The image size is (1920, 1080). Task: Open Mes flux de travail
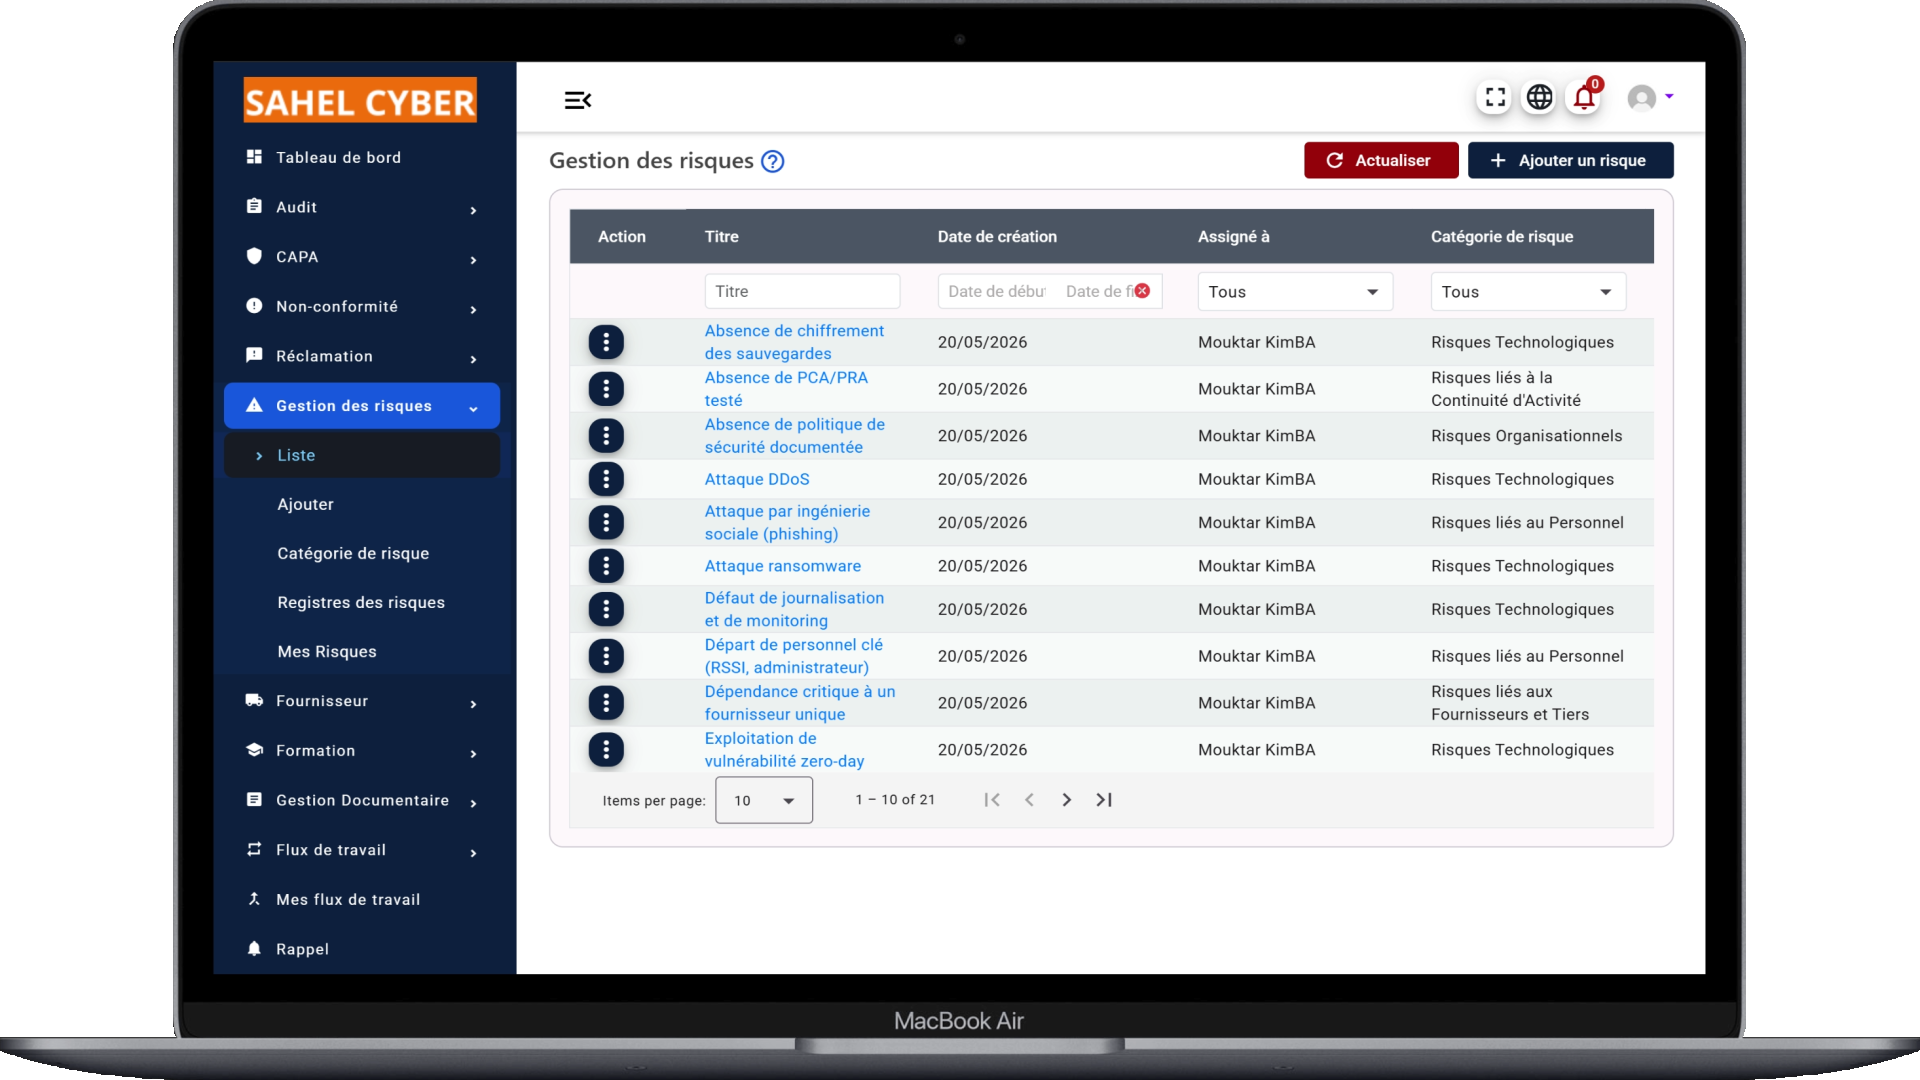362,900
